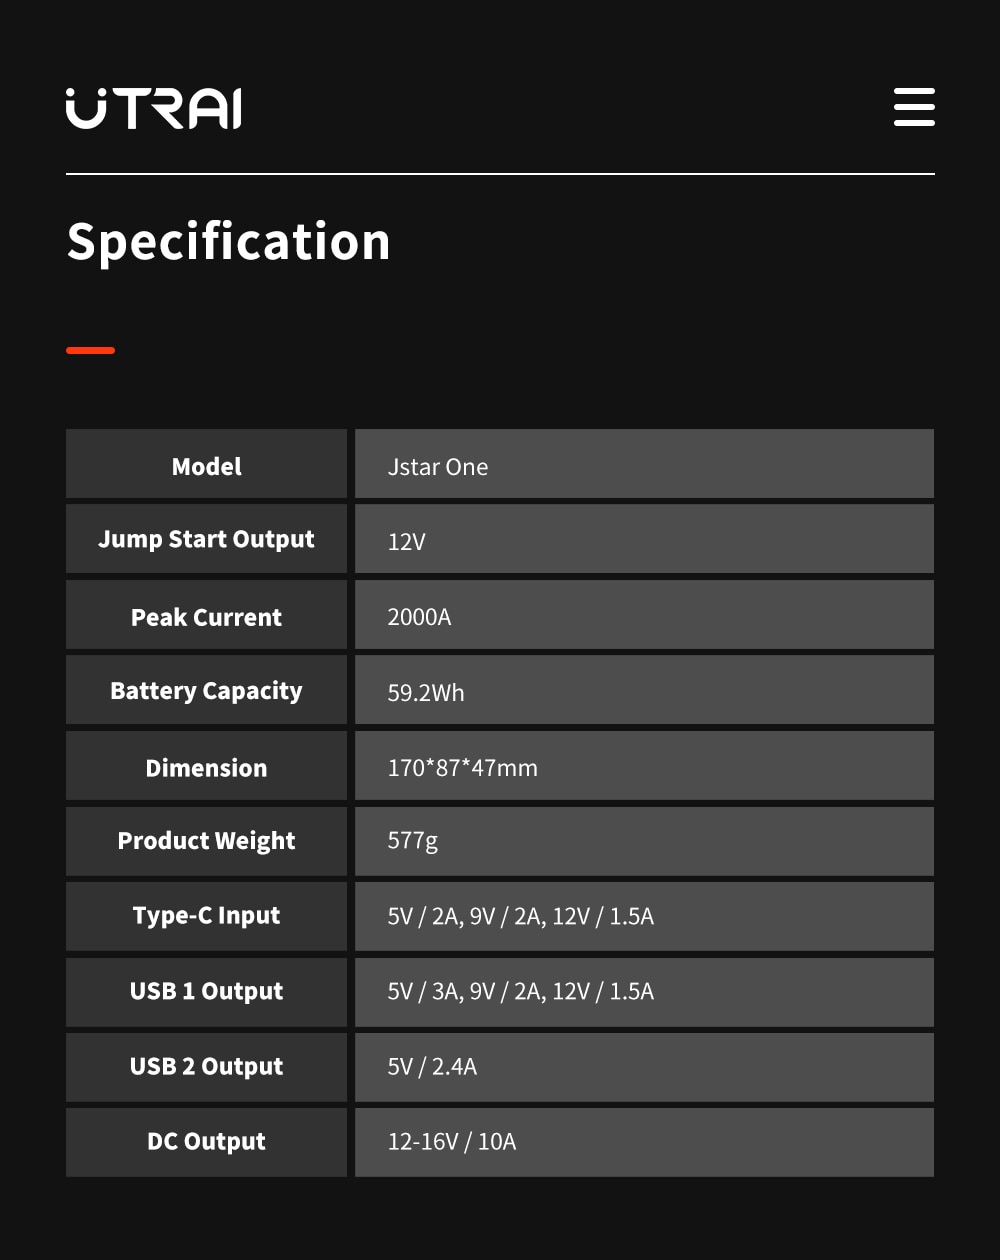Select the Dimension label cell

pos(206,766)
